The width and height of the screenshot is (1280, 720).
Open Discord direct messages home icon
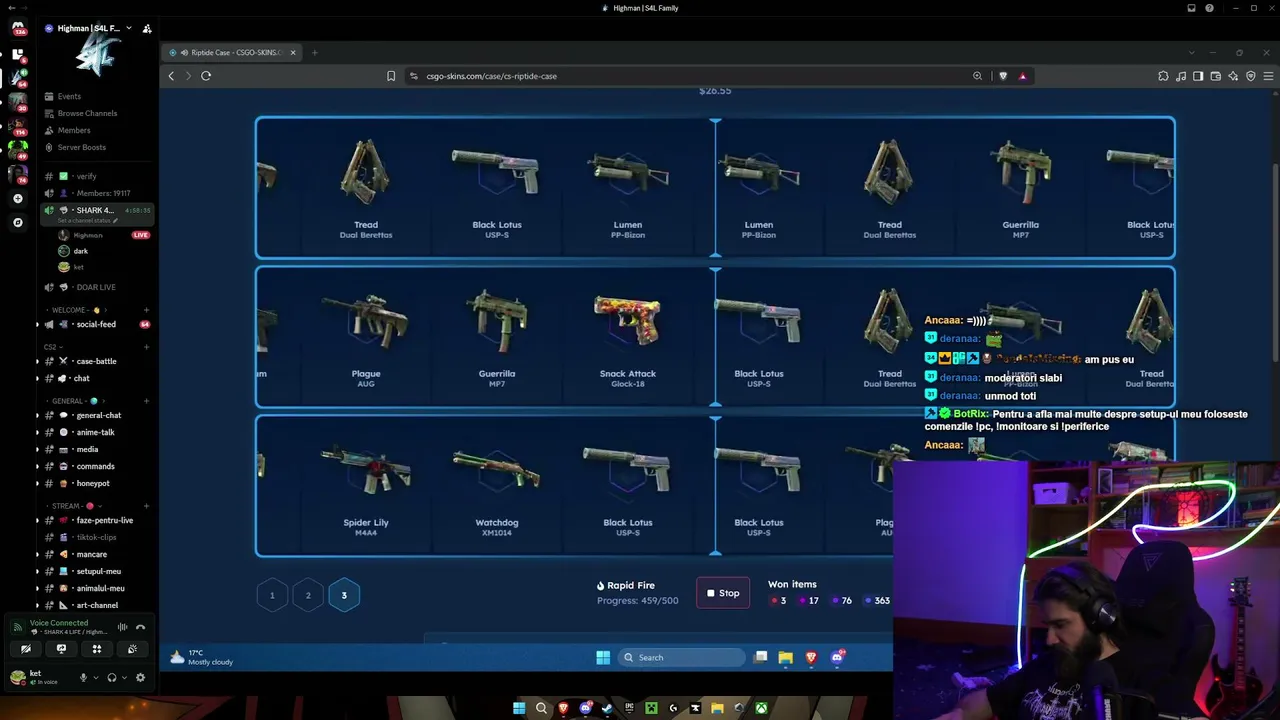(18, 28)
